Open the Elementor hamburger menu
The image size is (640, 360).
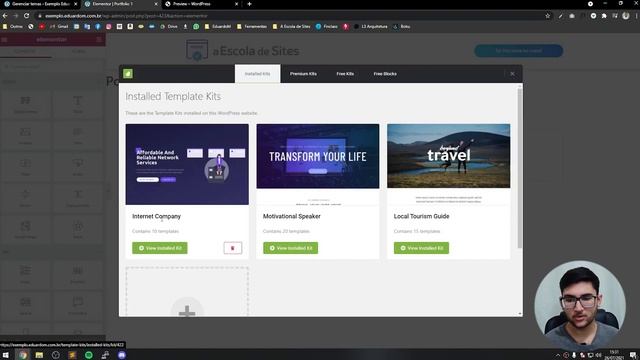tap(4, 40)
